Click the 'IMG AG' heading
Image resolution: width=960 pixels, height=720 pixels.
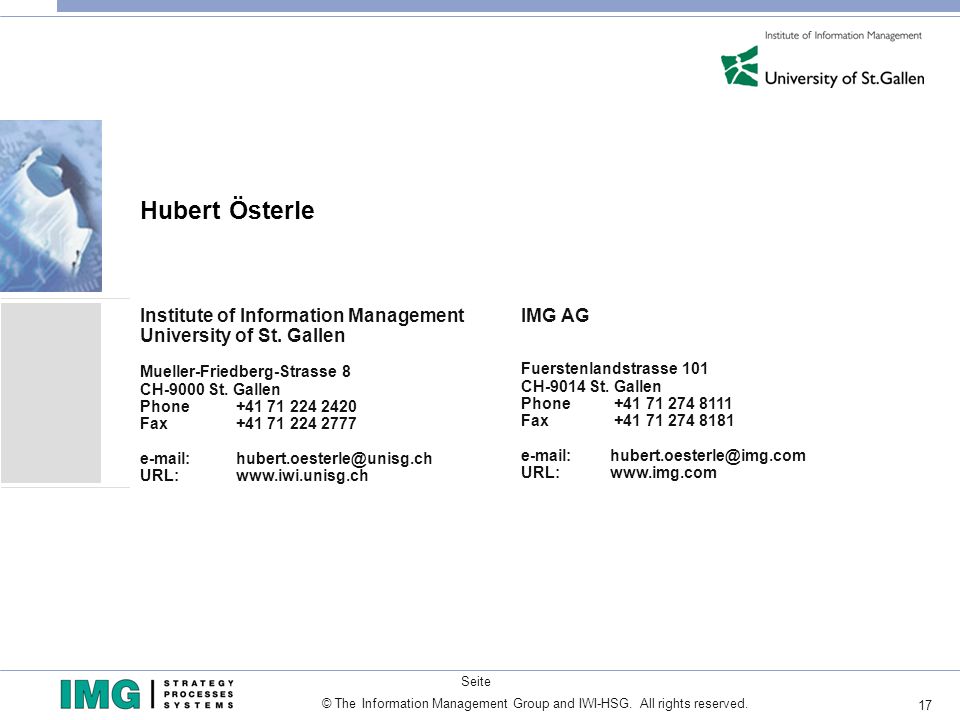point(555,315)
